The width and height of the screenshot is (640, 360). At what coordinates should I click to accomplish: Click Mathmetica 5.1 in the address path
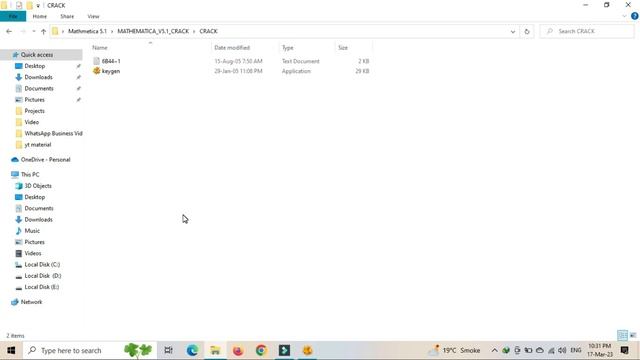[x=87, y=31]
